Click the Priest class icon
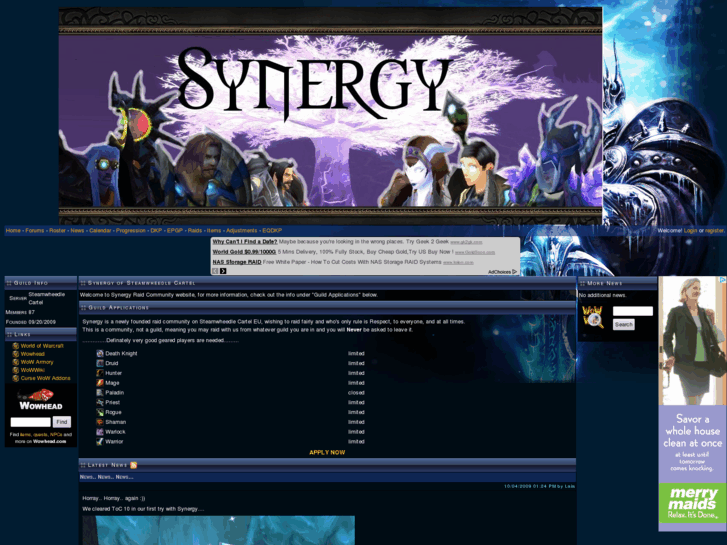 click(100, 402)
